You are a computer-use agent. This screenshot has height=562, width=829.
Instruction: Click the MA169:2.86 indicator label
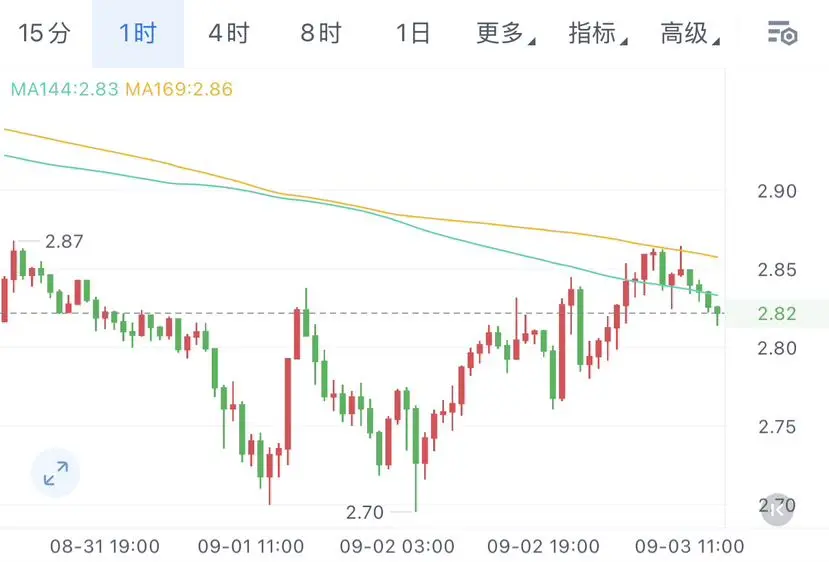coord(179,89)
